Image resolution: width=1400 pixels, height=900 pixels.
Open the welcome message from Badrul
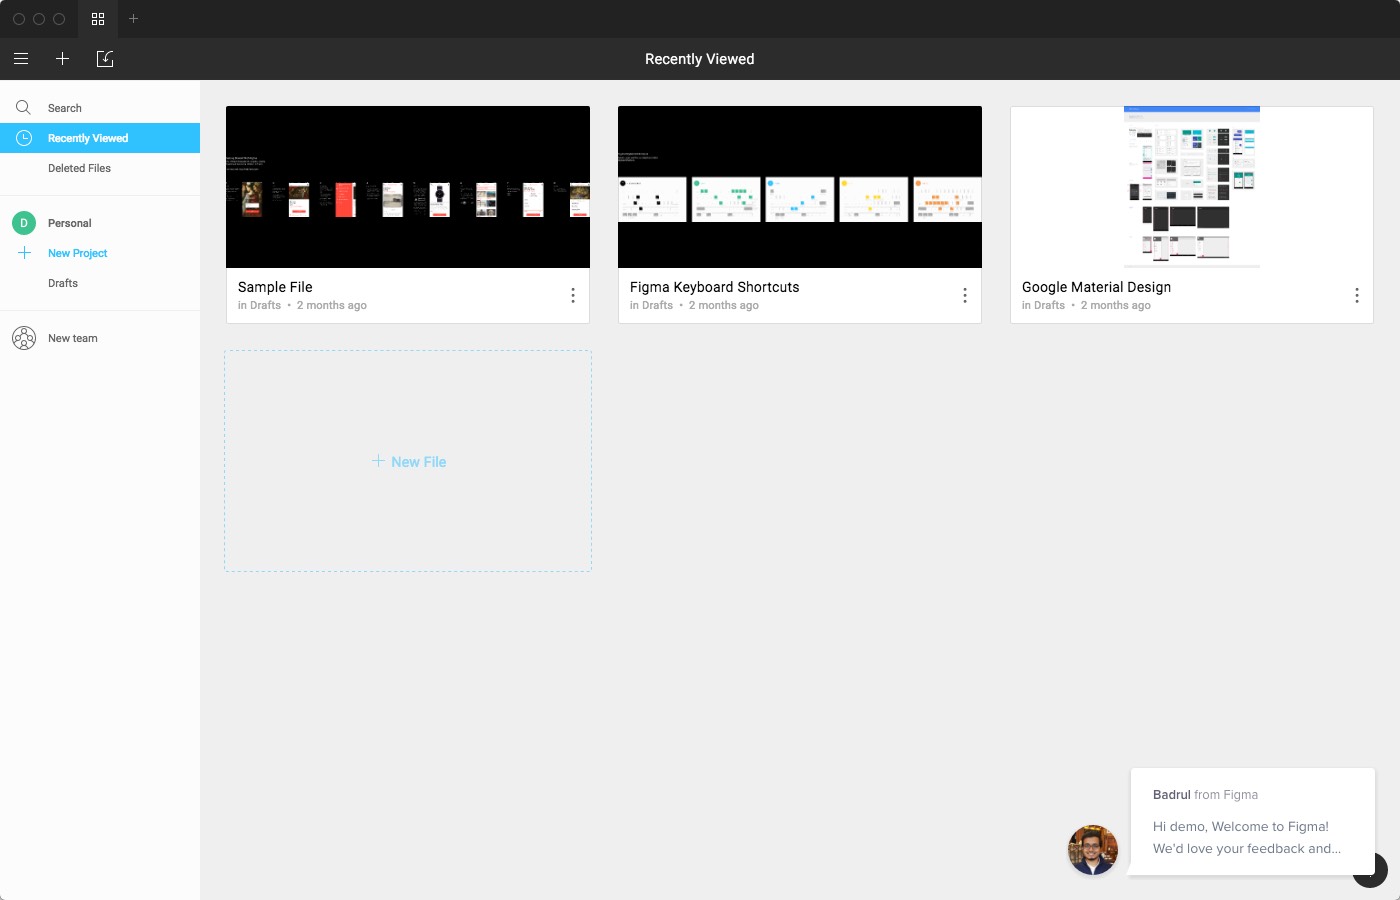[x=1253, y=822]
